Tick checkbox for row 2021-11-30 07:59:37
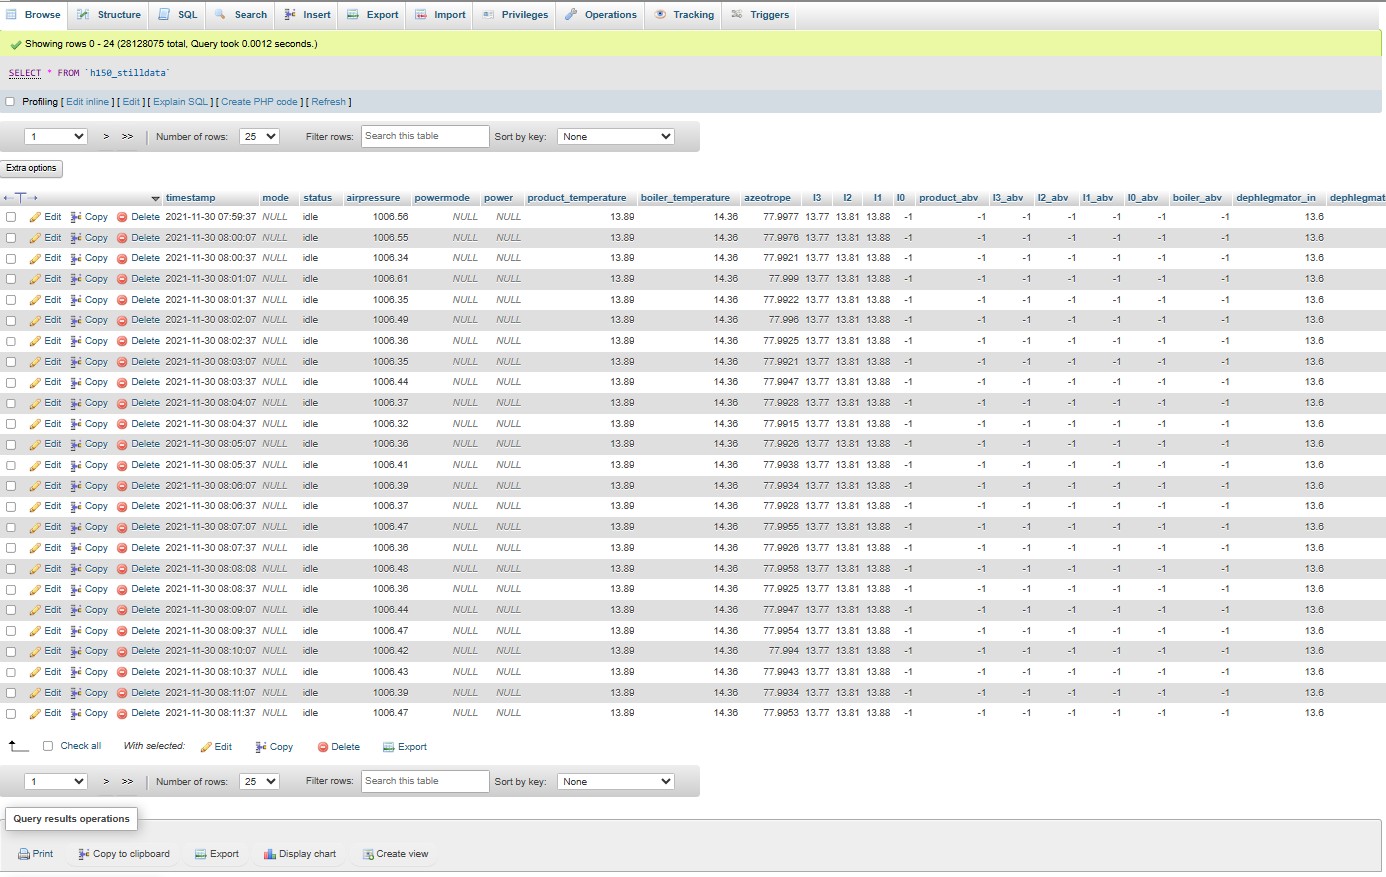 (x=11, y=217)
